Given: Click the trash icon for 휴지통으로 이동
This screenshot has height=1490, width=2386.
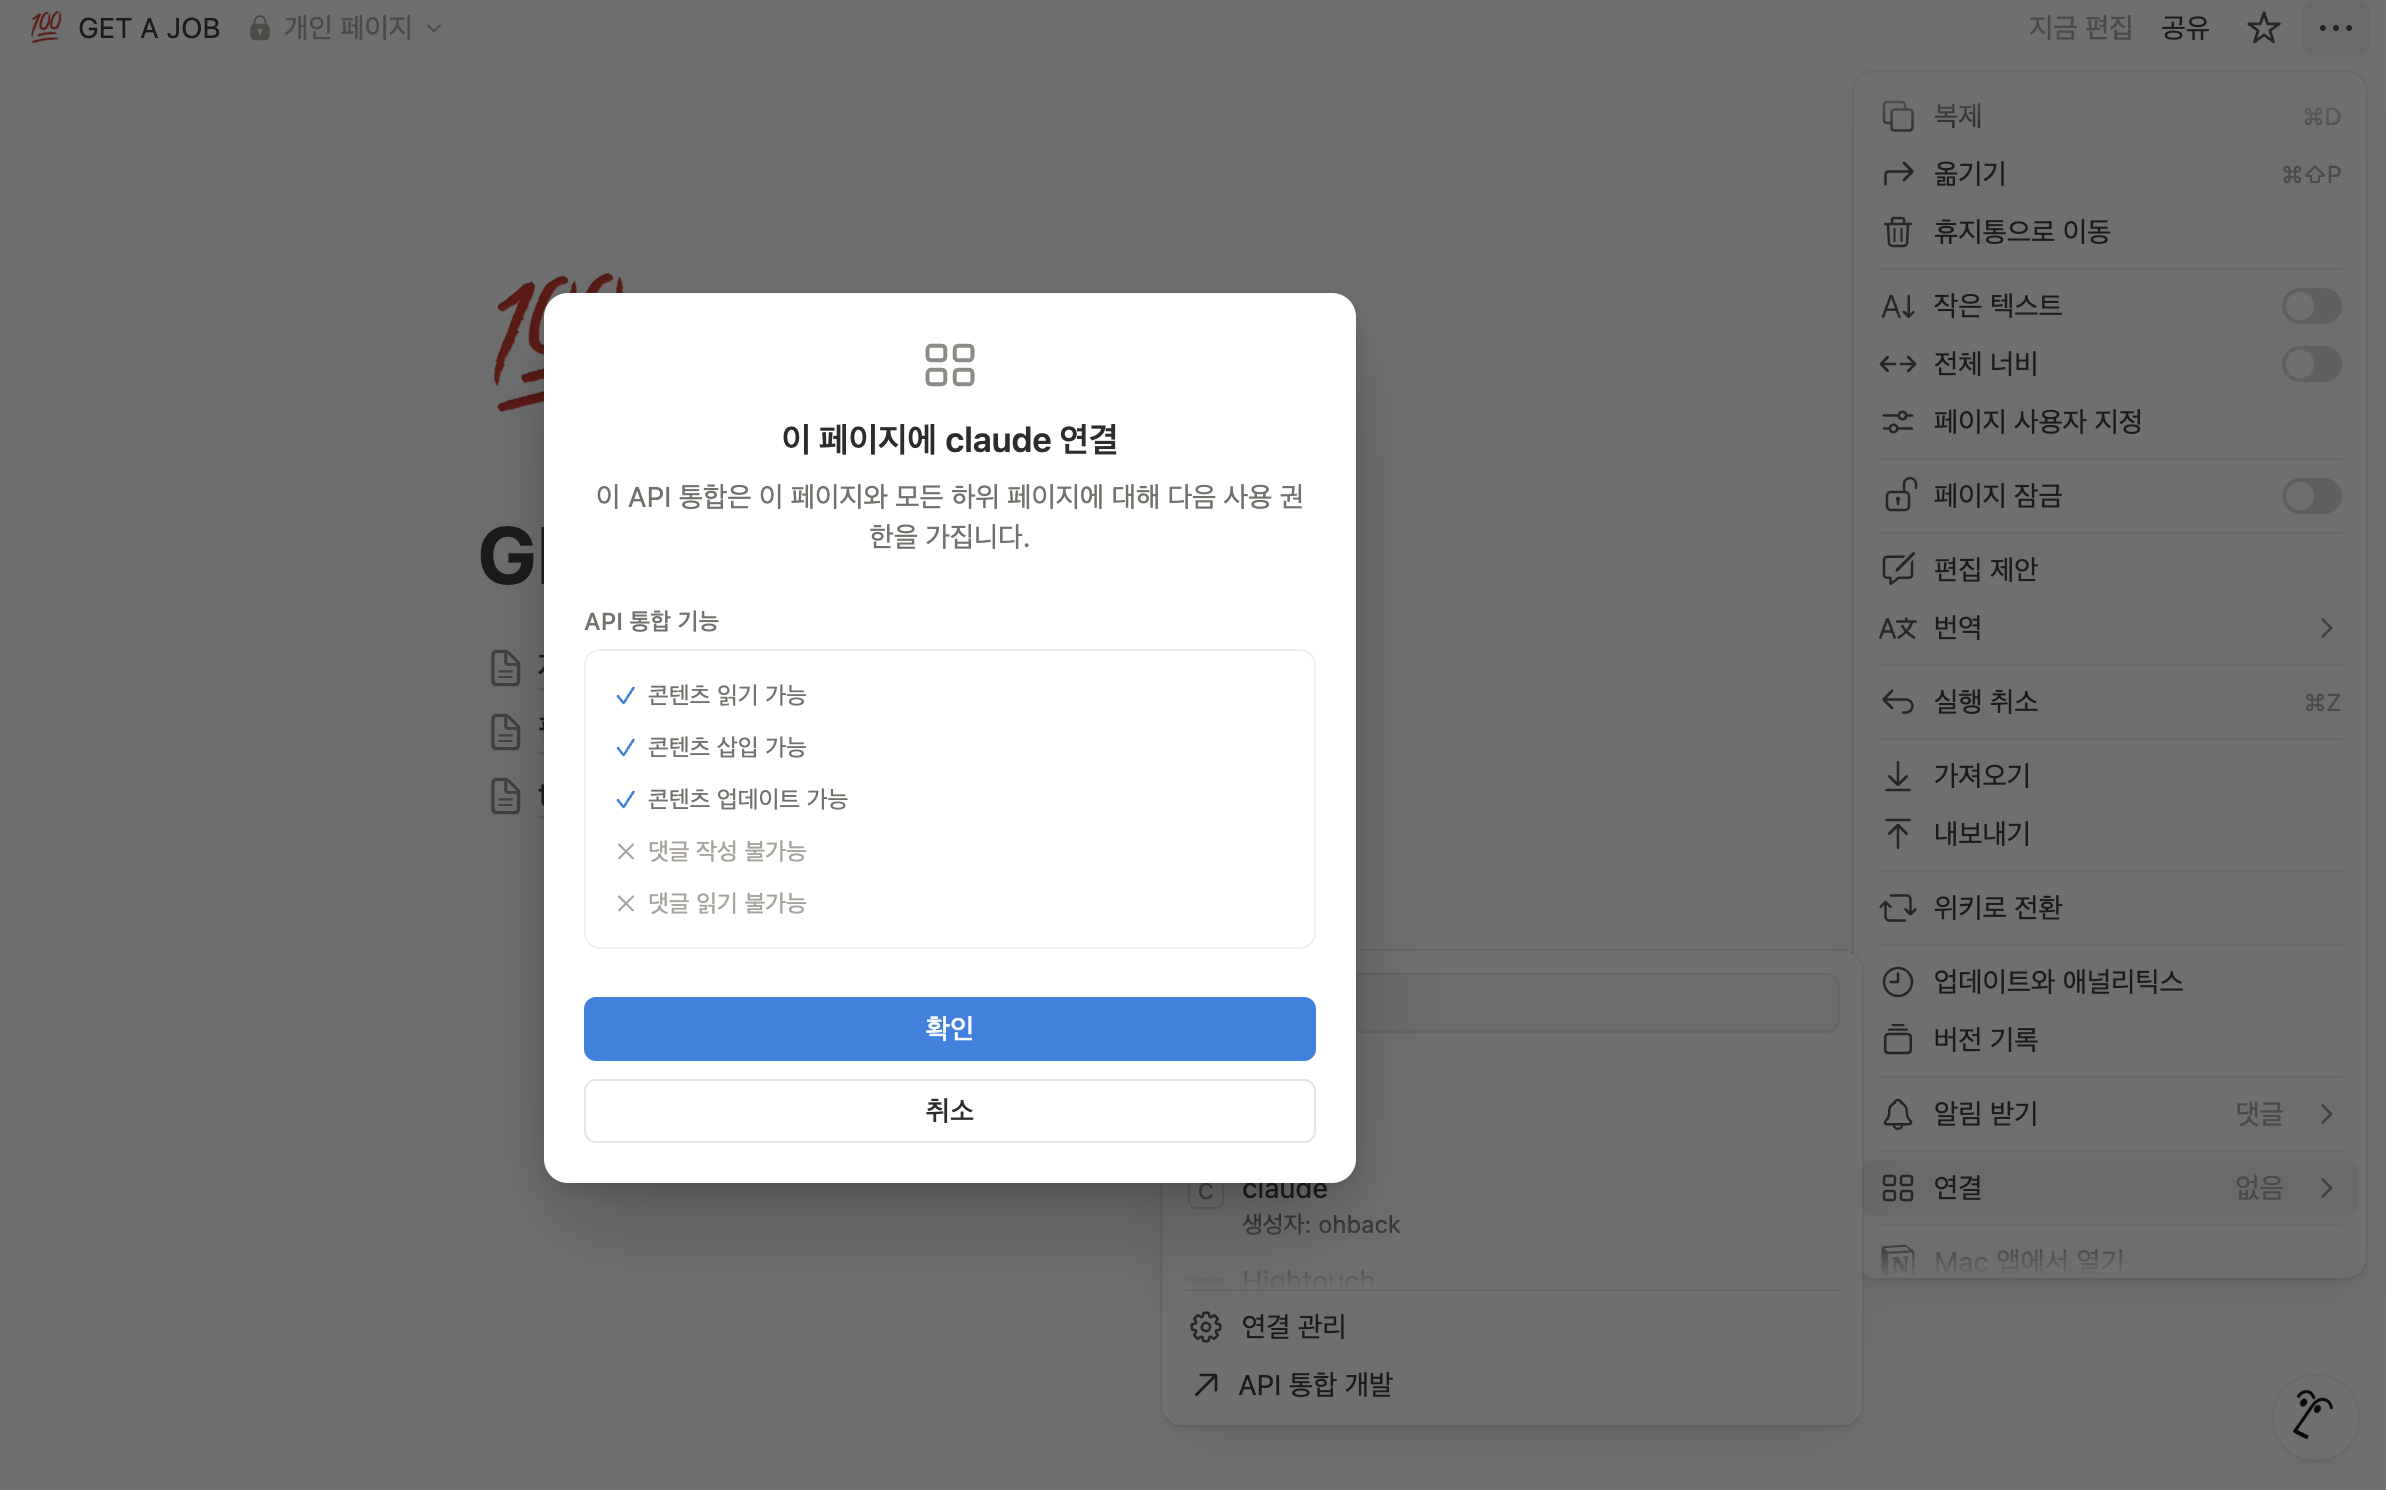Looking at the screenshot, I should pyautogui.click(x=1897, y=232).
